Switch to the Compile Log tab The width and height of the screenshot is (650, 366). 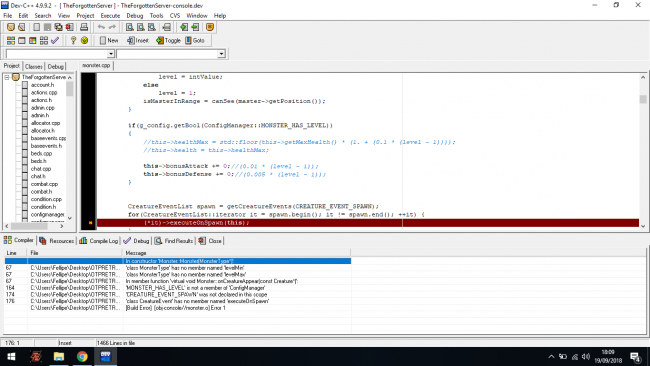99,241
